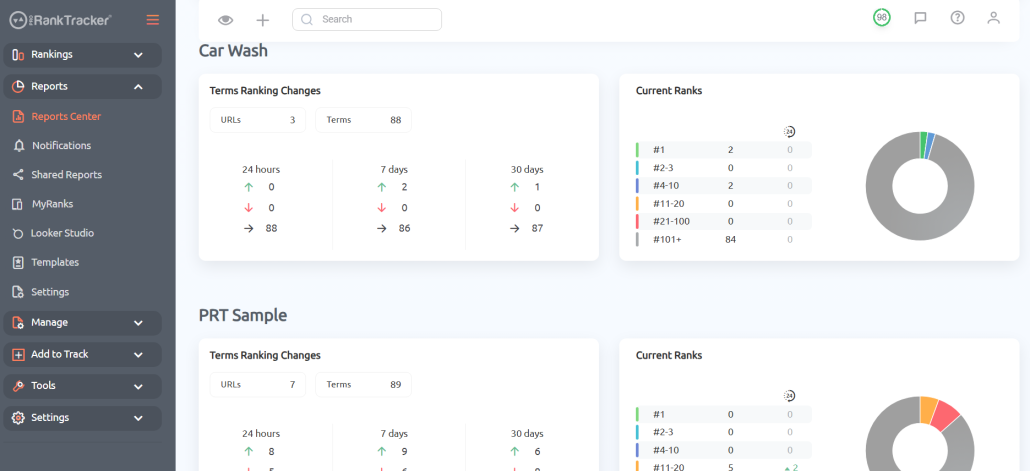Screen dimensions: 1030x471
Task: Click the Notifications bell icon
Action: (18, 146)
